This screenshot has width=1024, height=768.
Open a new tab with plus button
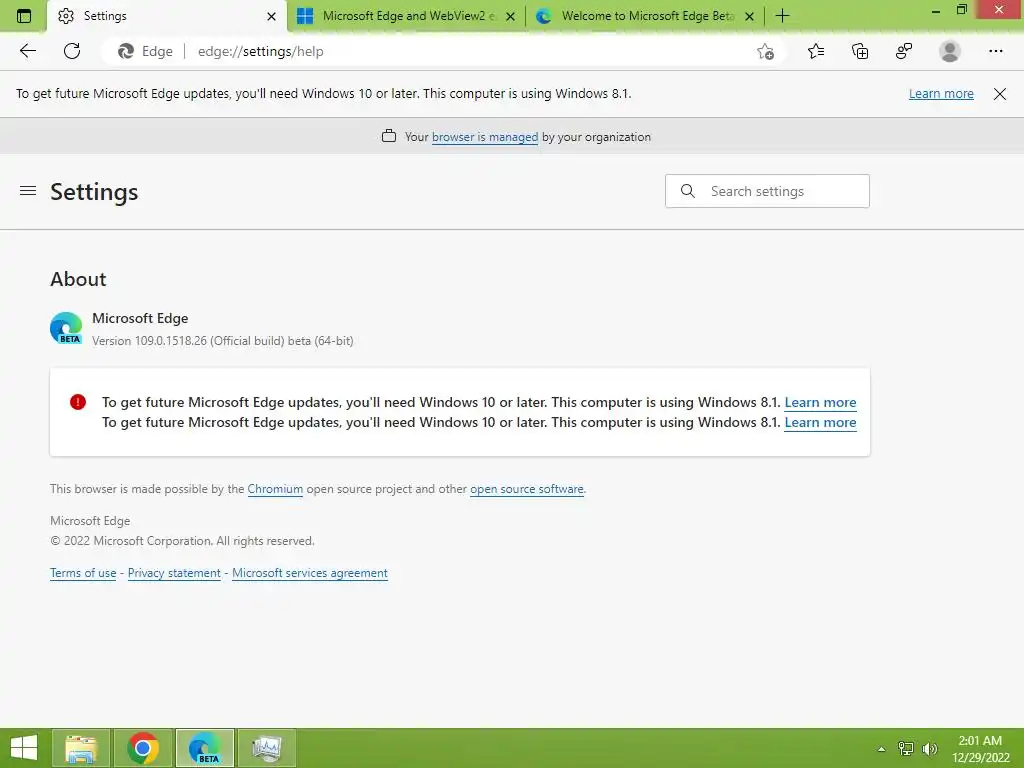(x=782, y=16)
